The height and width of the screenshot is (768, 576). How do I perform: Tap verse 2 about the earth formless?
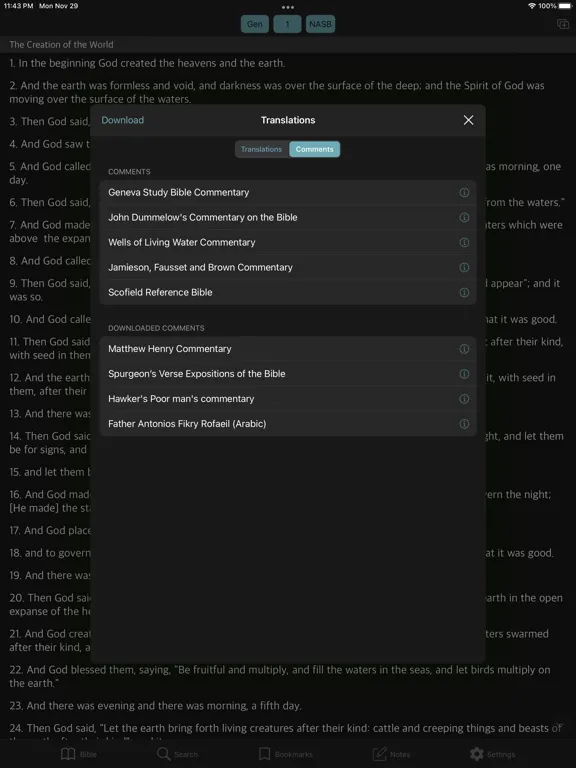pos(277,92)
